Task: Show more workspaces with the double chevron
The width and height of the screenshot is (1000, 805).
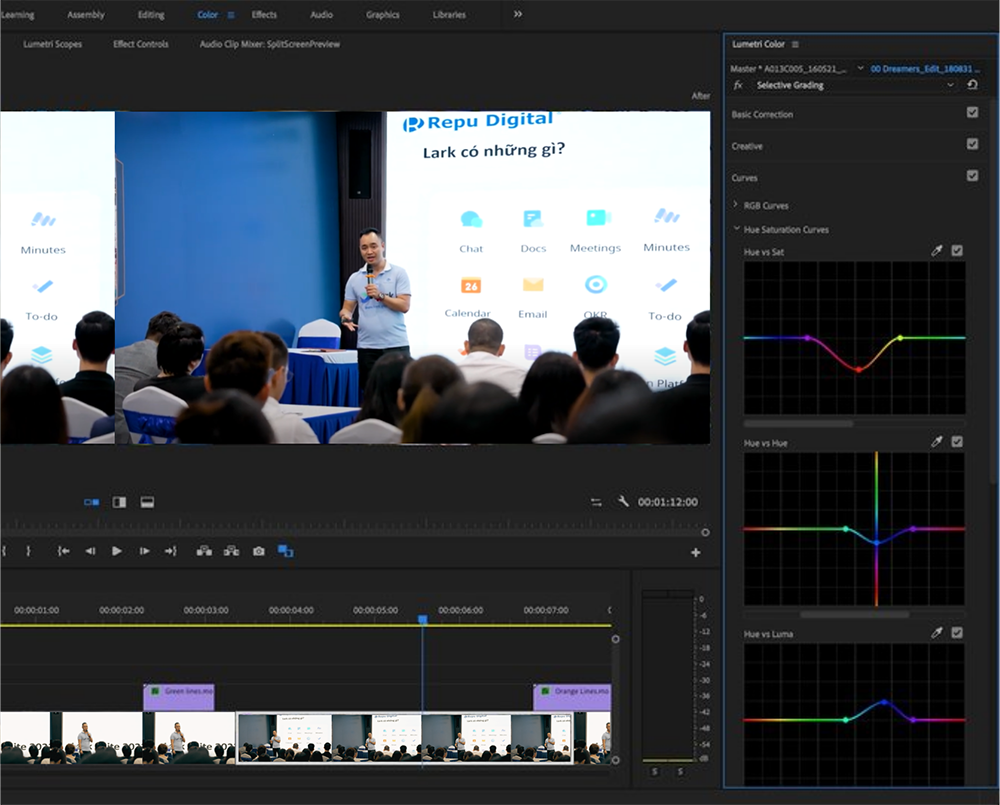Action: pos(518,14)
